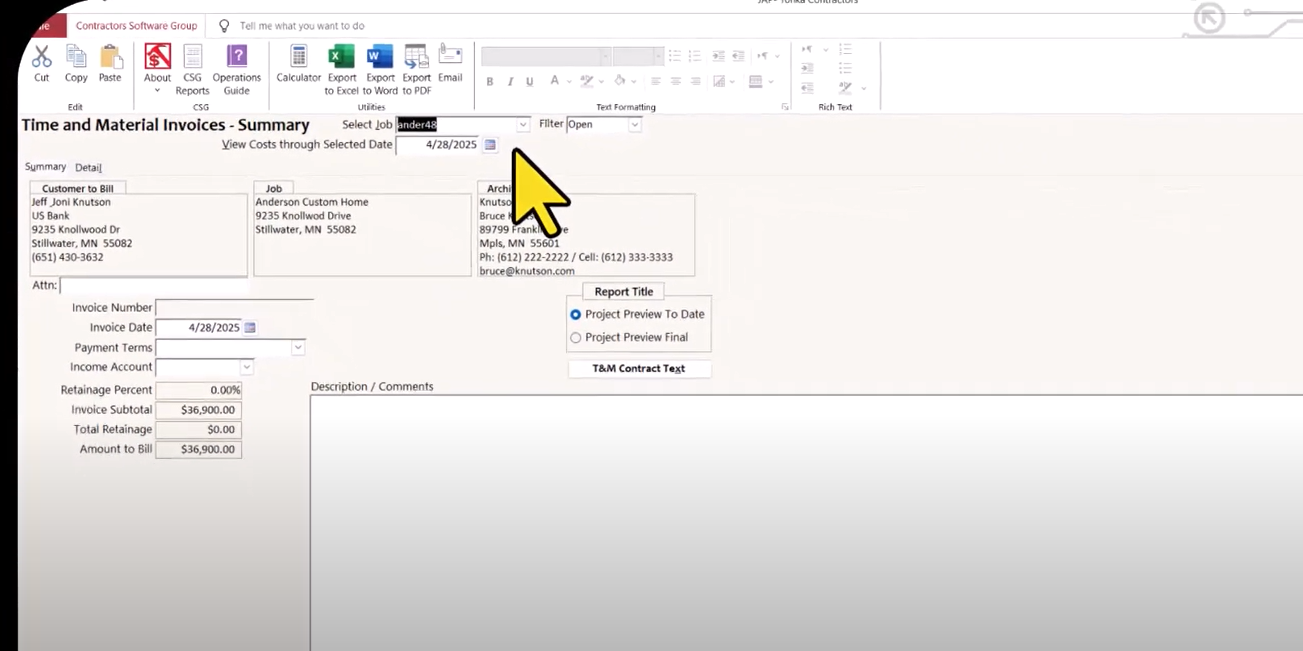
Task: Expand the Income Account dropdown
Action: coord(245,367)
